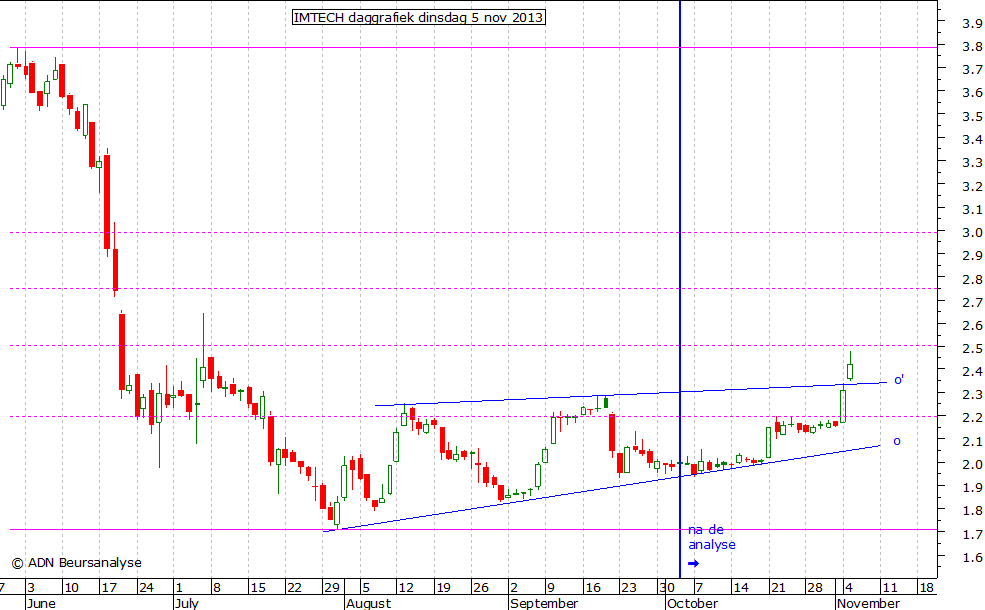Viewport: 985px width, 610px height.
Task: Click date label 26 in August
Action: pos(481,588)
